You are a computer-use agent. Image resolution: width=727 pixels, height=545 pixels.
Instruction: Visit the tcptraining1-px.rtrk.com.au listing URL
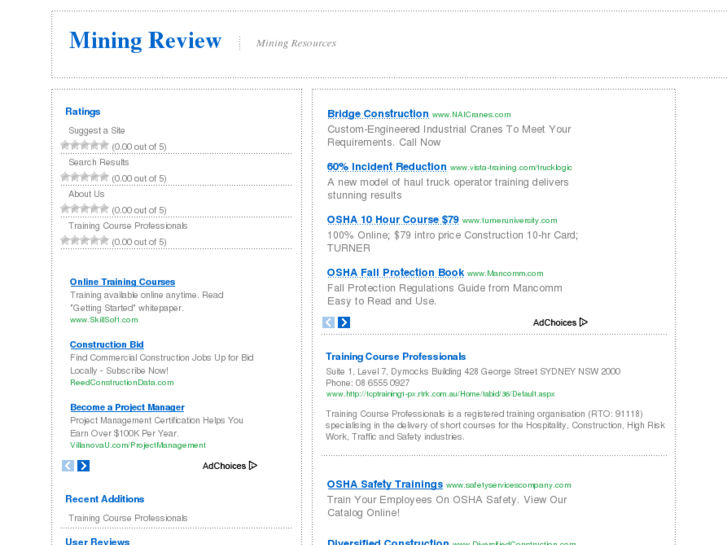pos(440,394)
